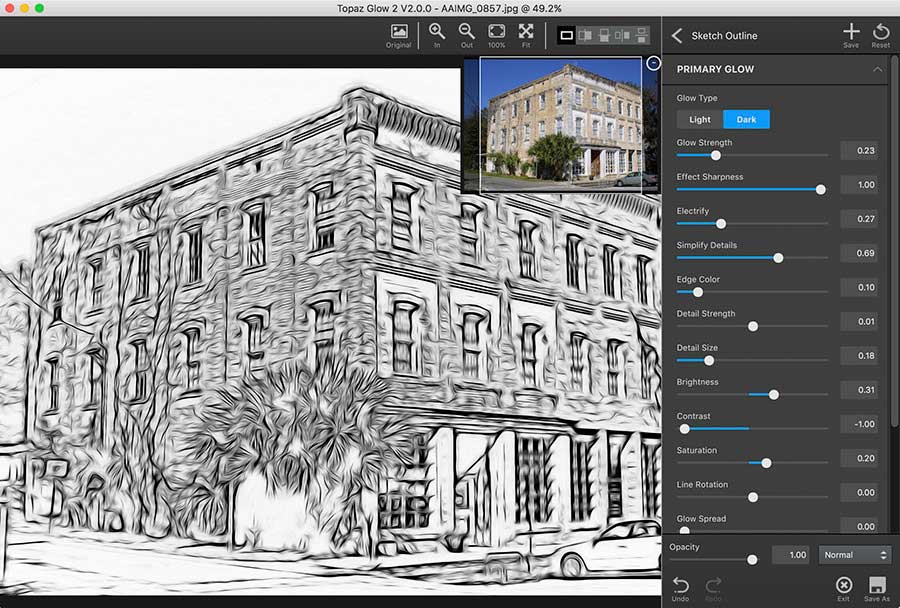
Task: Click the Original image view icon
Action: click(399, 36)
